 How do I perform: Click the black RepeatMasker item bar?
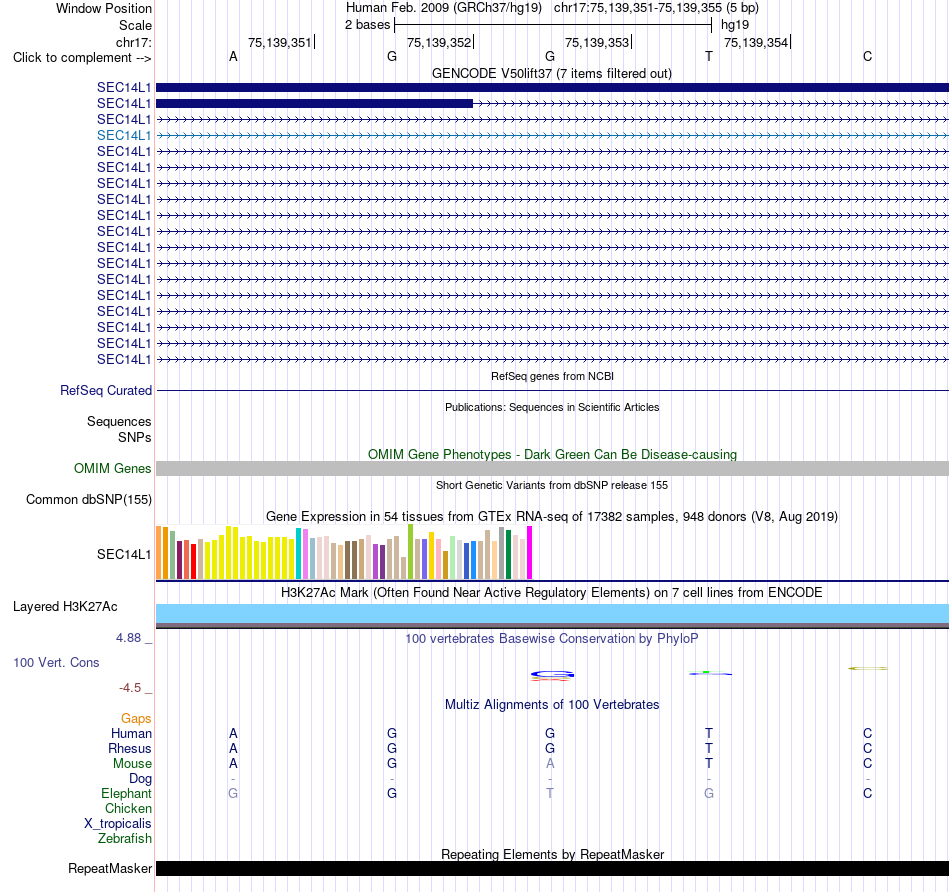[553, 868]
